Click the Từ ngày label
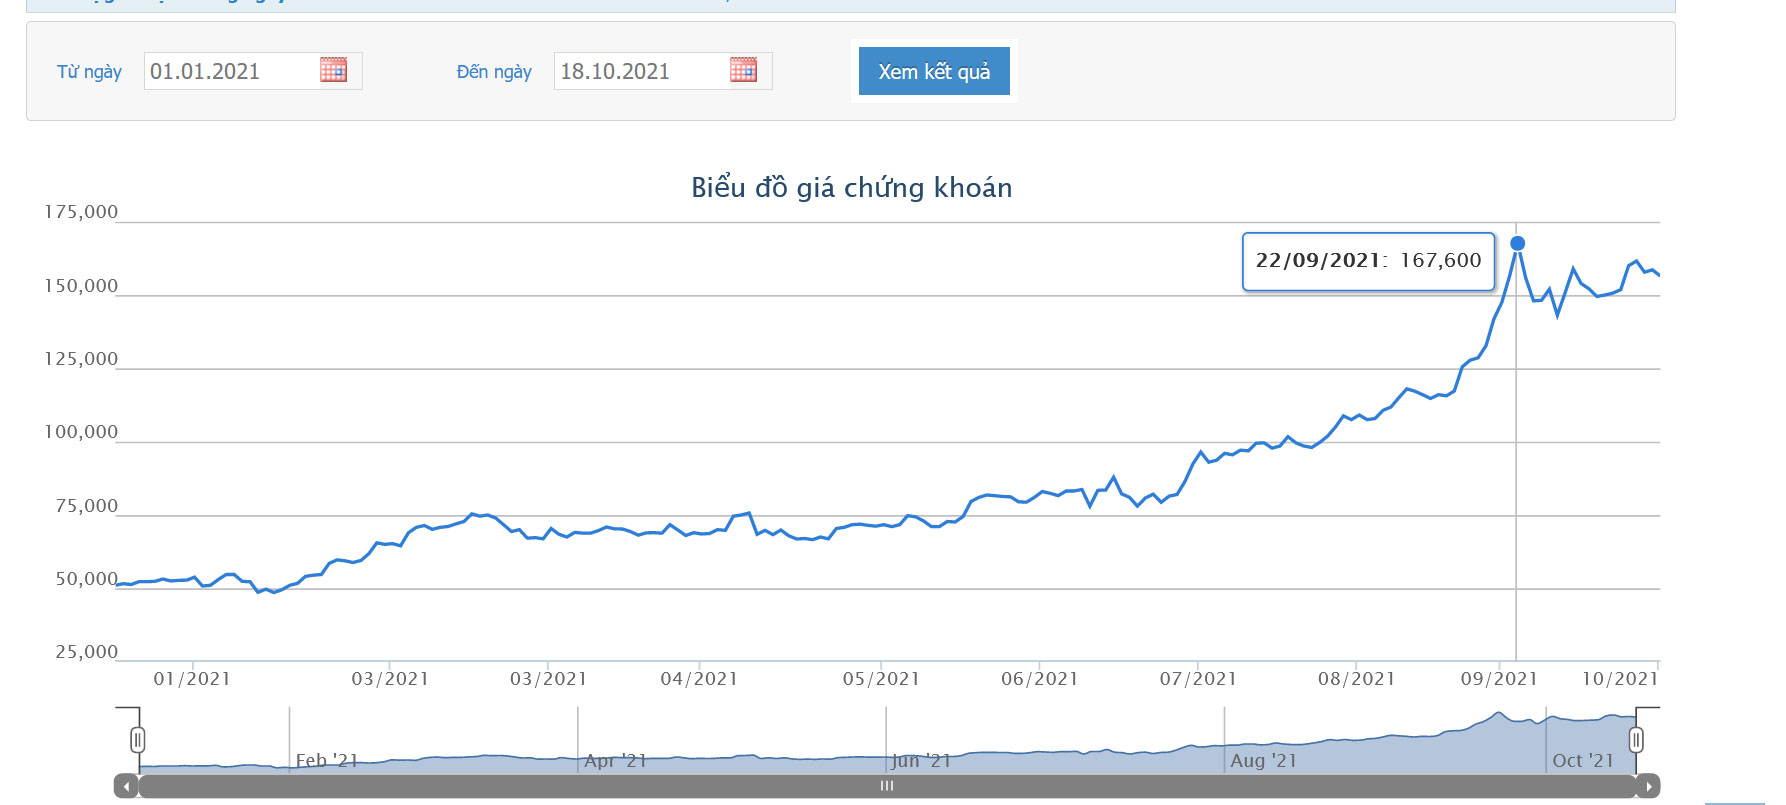The height and width of the screenshot is (805, 1786). coord(89,72)
